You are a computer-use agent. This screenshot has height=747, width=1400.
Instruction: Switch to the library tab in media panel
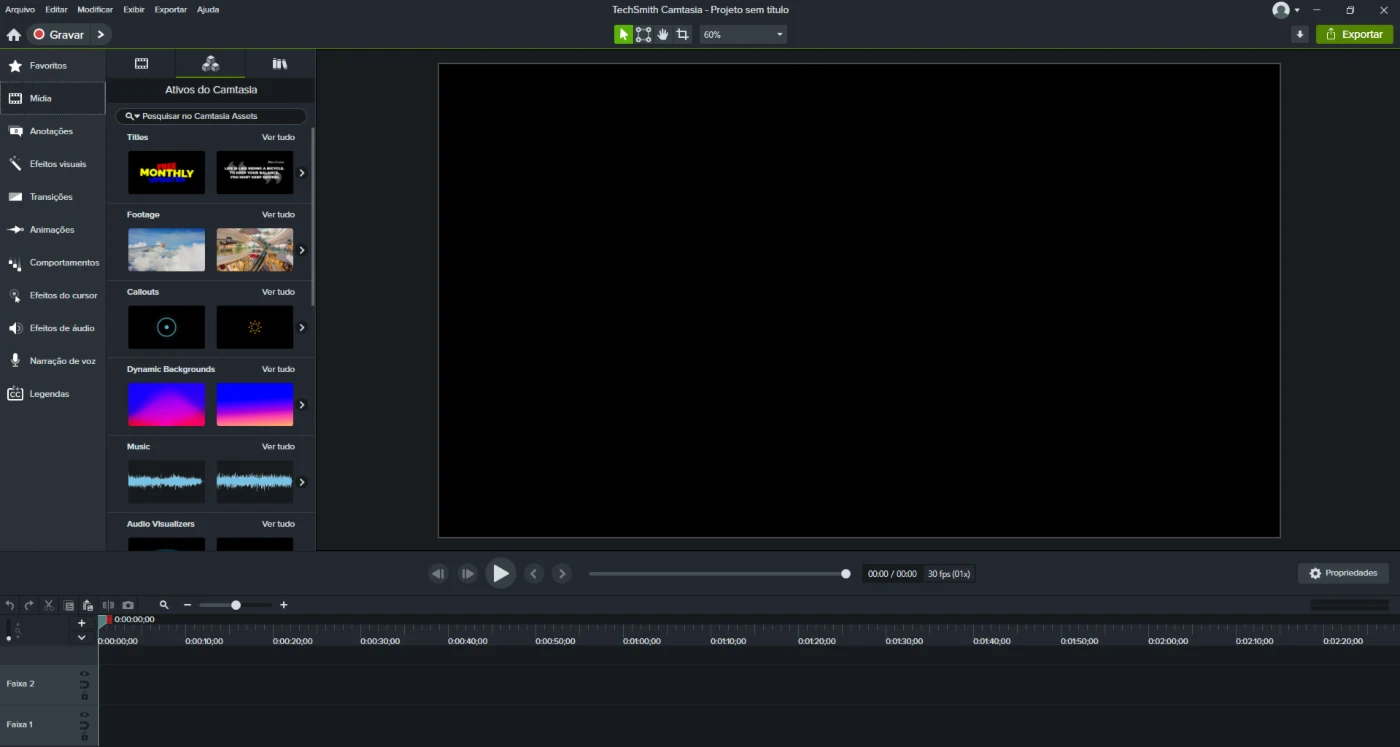pyautogui.click(x=279, y=62)
